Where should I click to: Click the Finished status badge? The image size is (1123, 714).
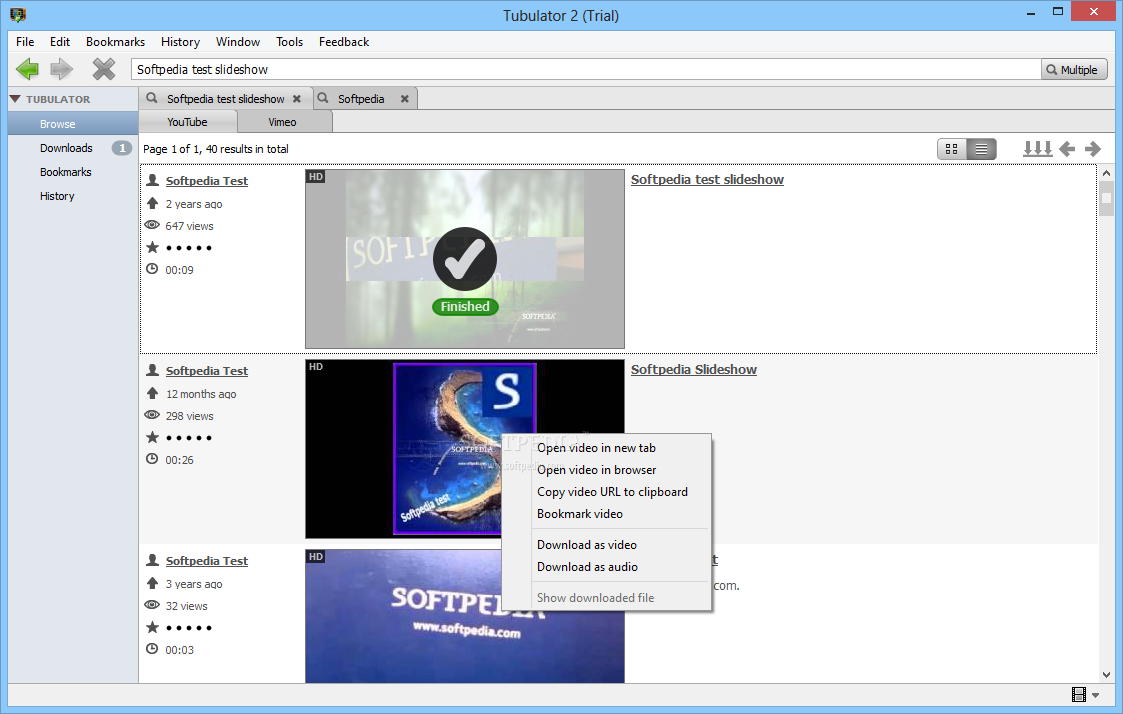tap(465, 307)
